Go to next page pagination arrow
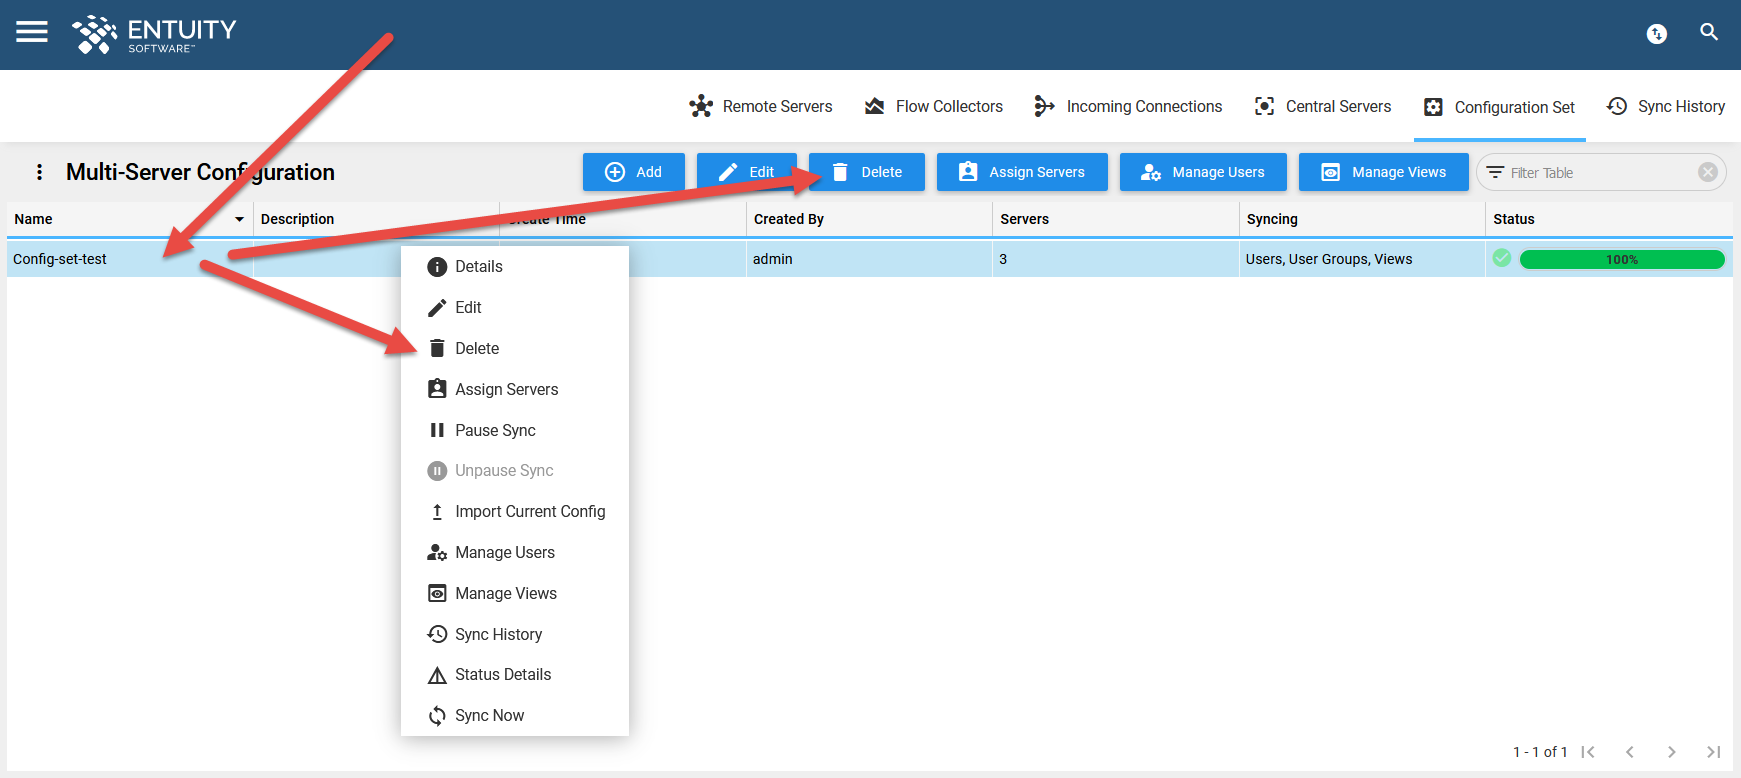 (1671, 752)
